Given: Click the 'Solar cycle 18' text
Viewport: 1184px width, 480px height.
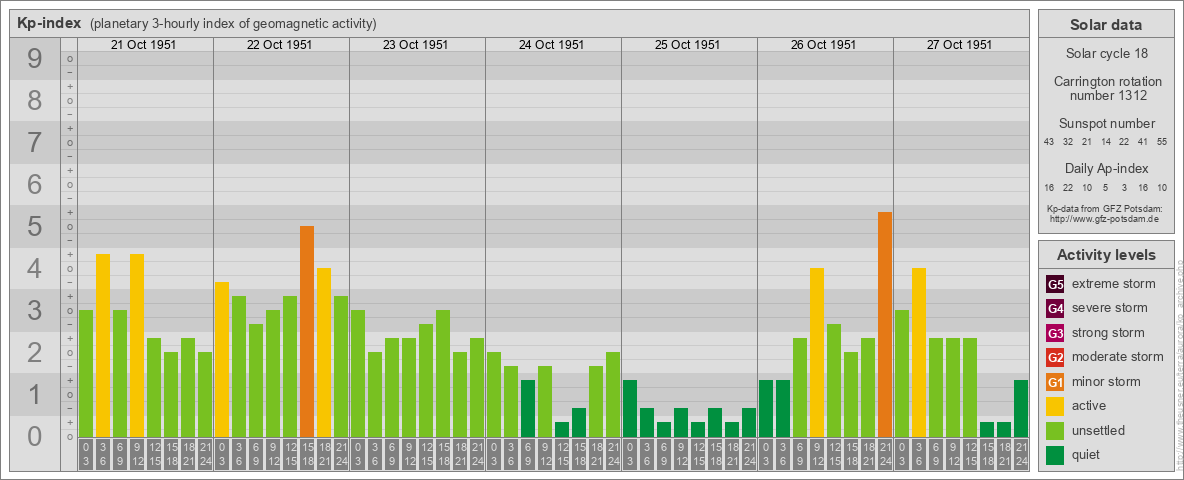Looking at the screenshot, I should click(1106, 54).
